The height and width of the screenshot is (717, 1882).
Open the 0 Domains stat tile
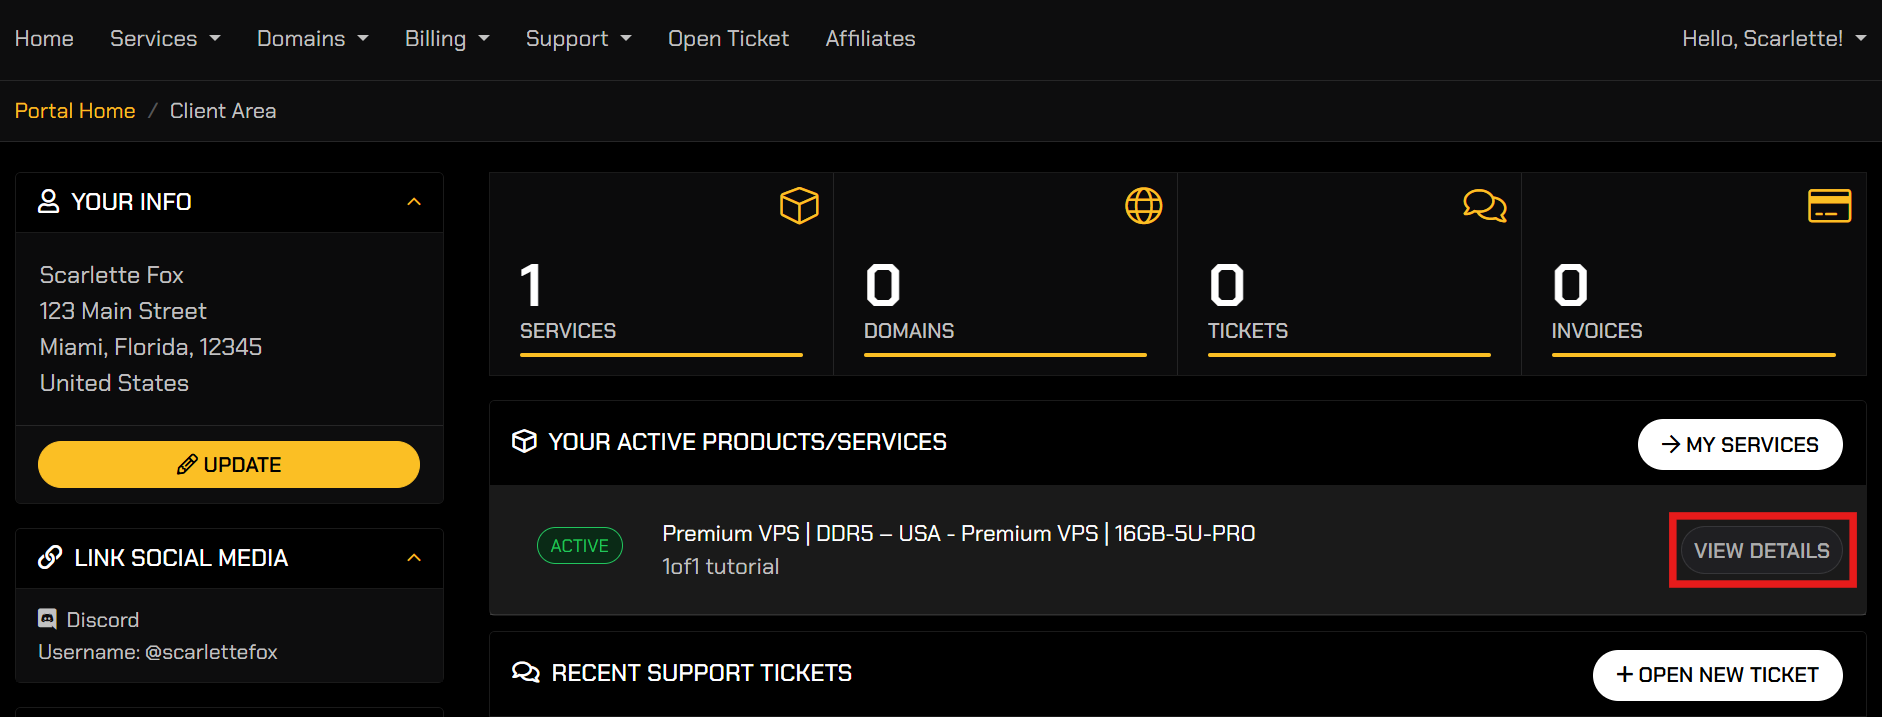point(1005,274)
